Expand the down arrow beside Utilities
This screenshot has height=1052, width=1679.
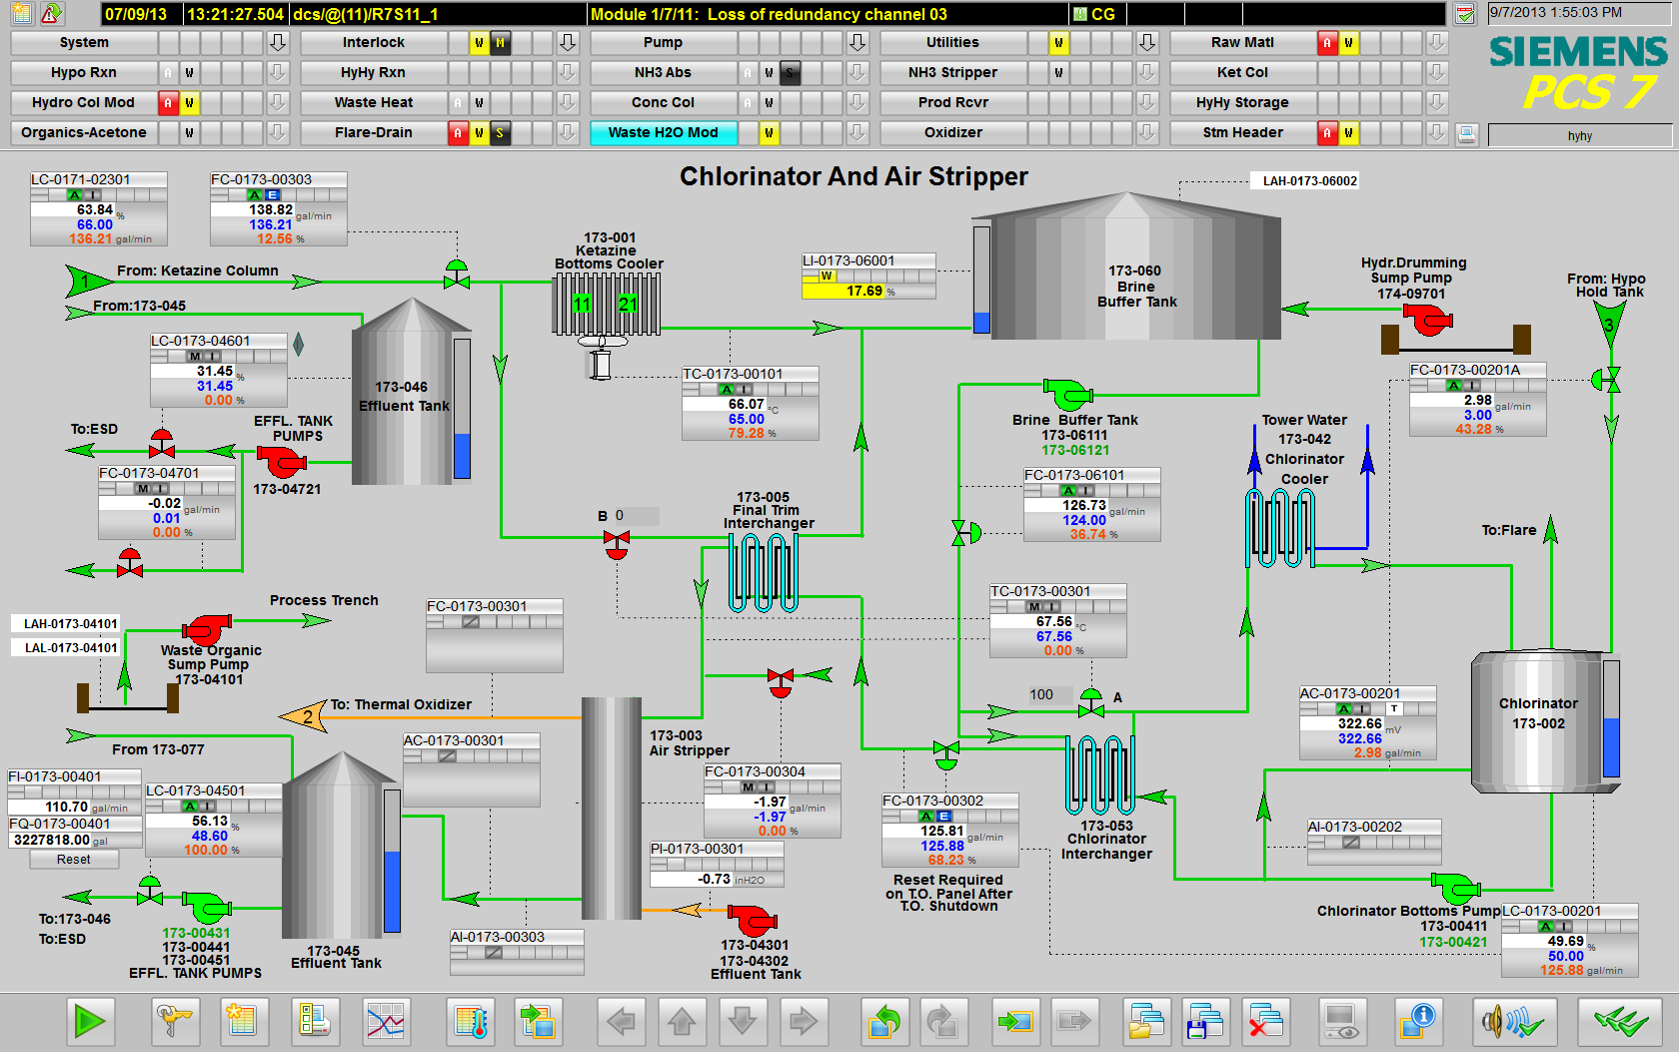pyautogui.click(x=1147, y=43)
